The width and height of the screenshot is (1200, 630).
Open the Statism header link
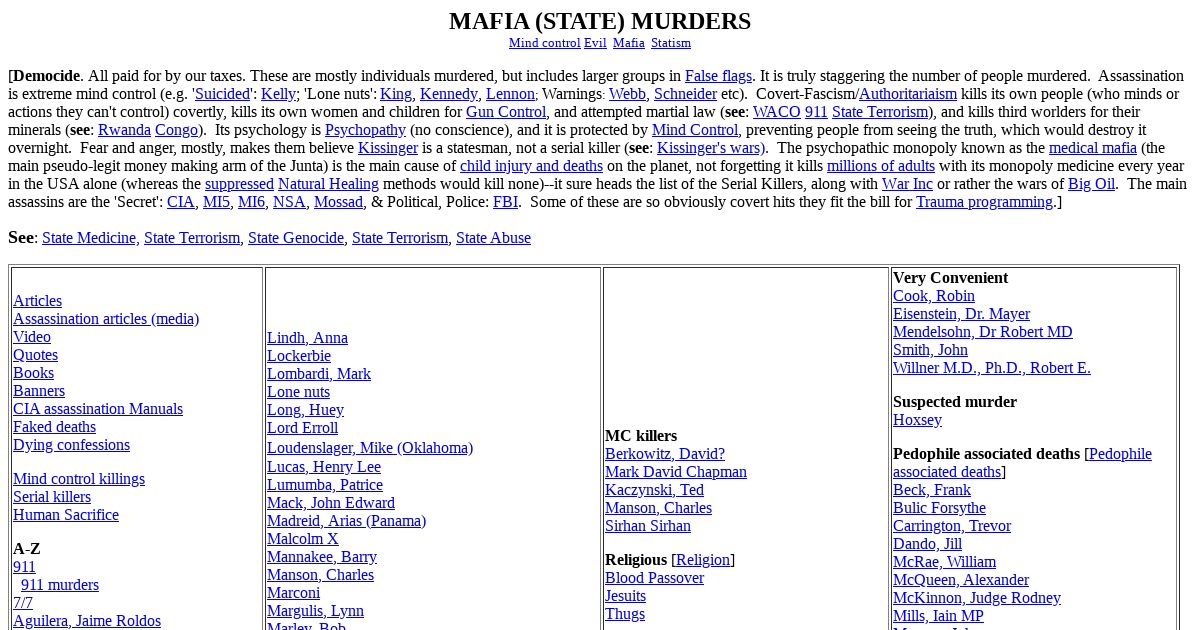[x=671, y=43]
